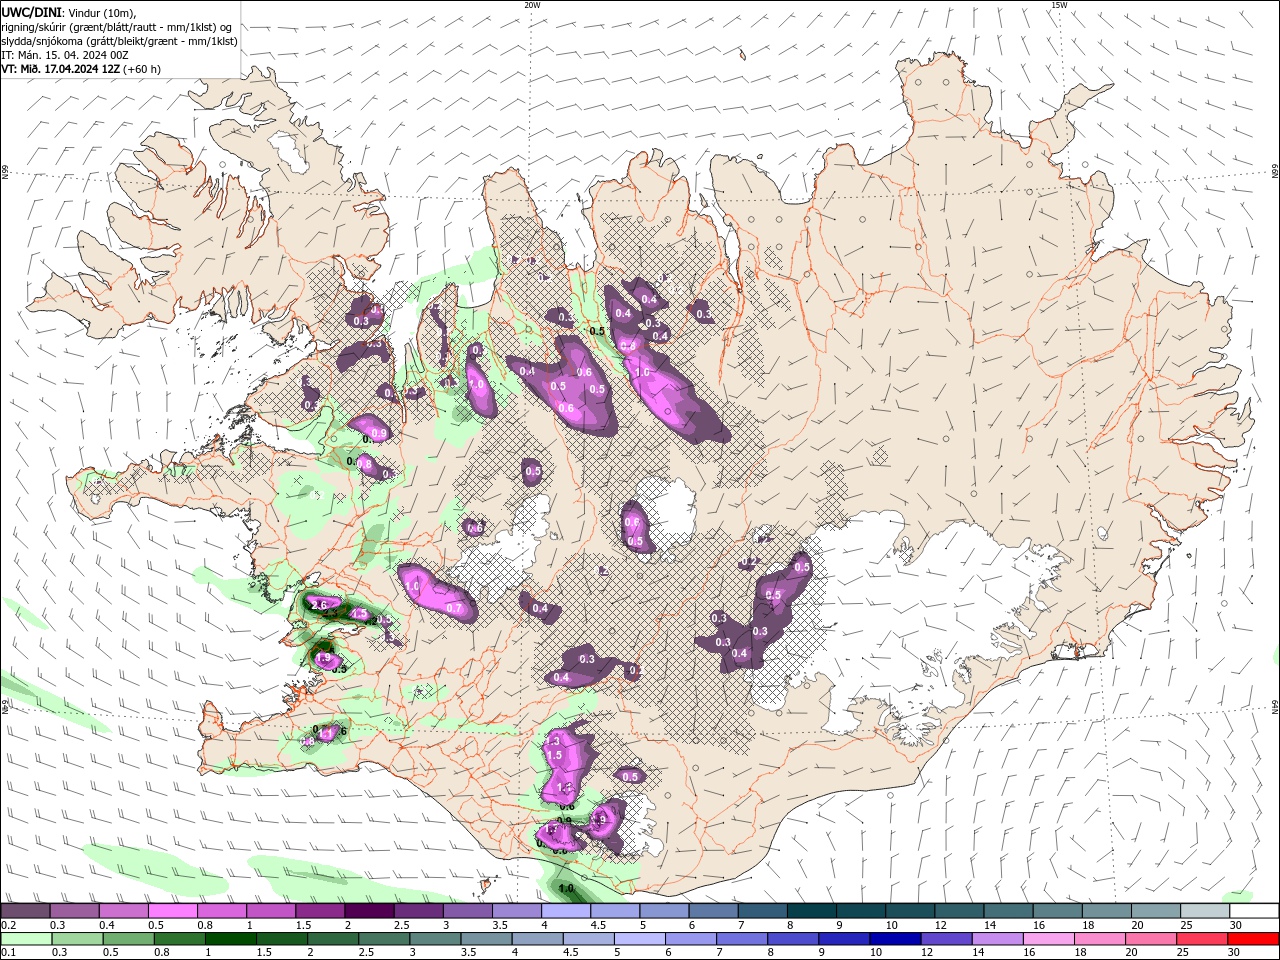Image resolution: width=1280 pixels, height=960 pixels.
Task: Select pale green rain swatch between 0.1 and 0.3
Action: click(26, 939)
